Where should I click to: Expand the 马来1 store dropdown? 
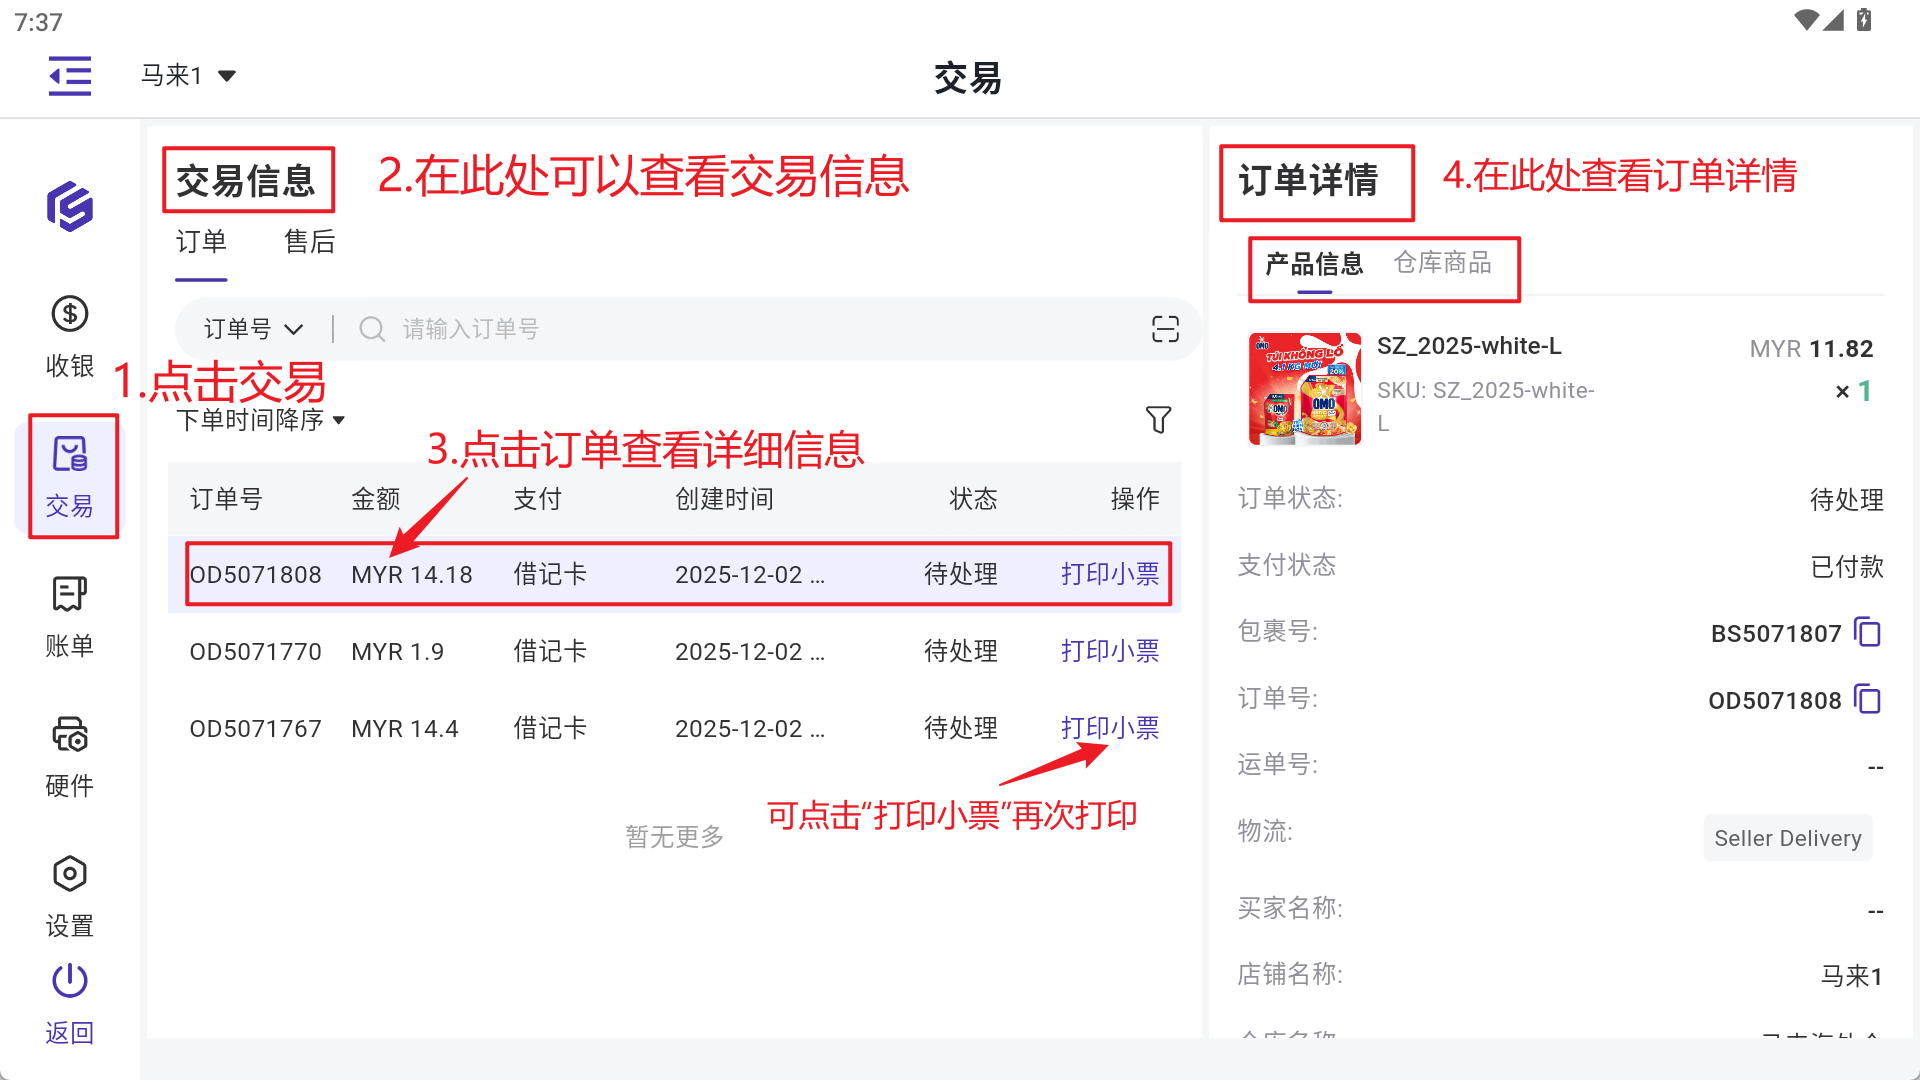click(x=188, y=76)
